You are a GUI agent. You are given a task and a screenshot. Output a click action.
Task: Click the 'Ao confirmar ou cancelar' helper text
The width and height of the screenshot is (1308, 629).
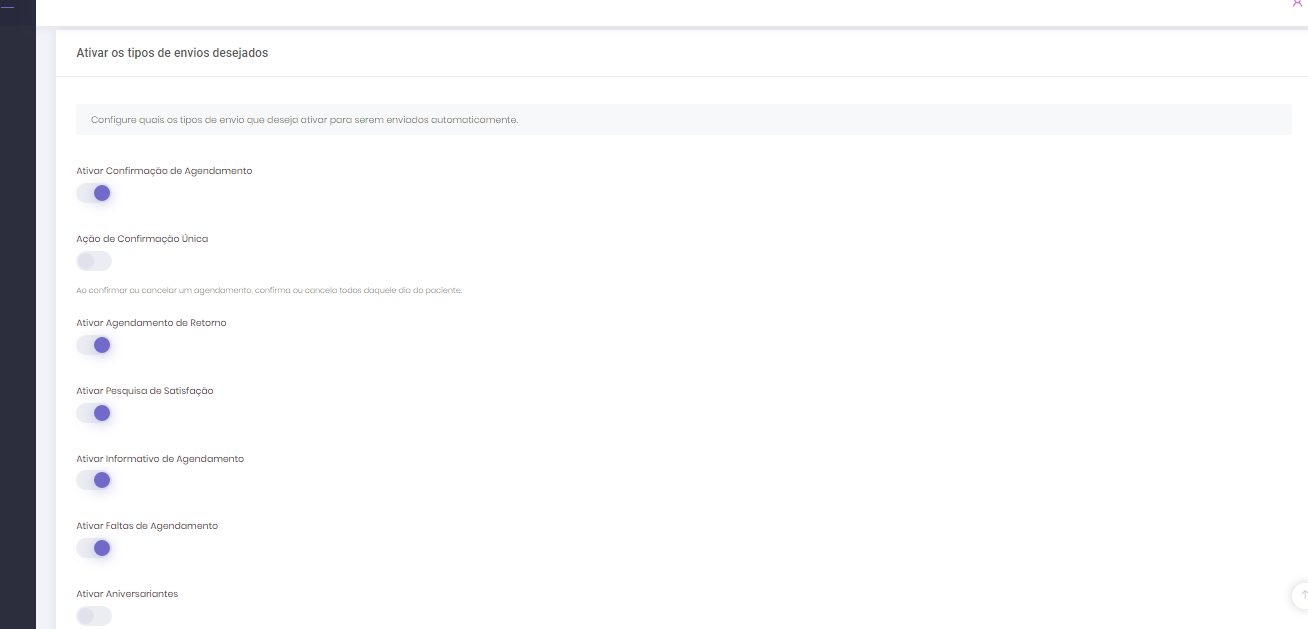[269, 291]
